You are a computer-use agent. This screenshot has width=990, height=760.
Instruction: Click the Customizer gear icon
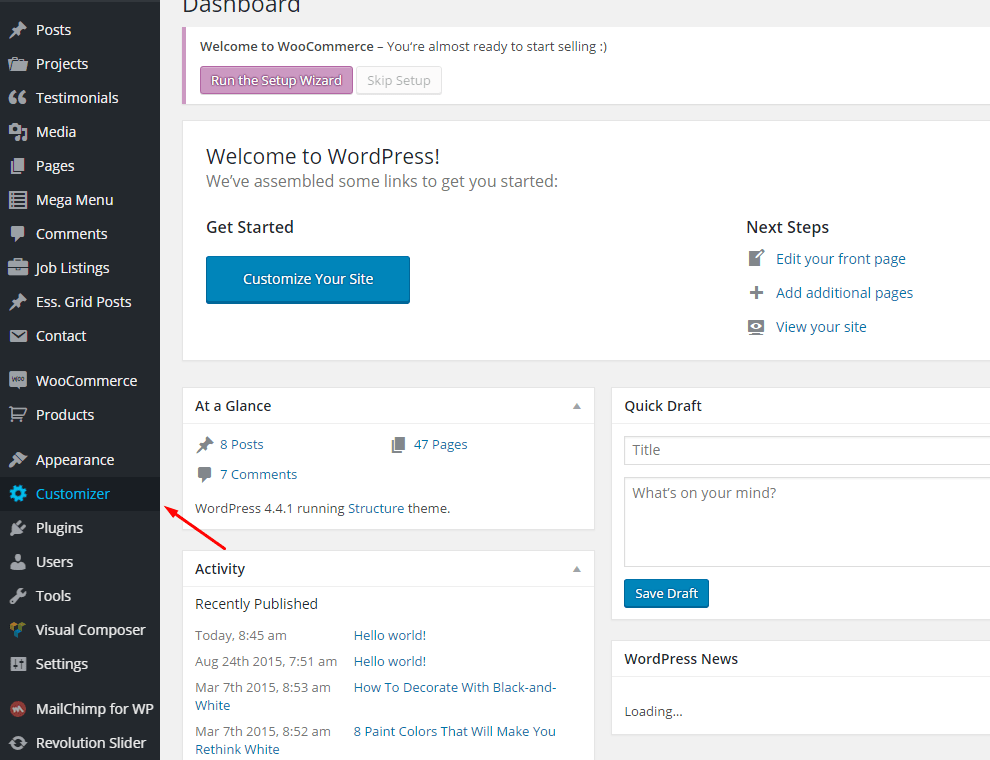(x=18, y=494)
